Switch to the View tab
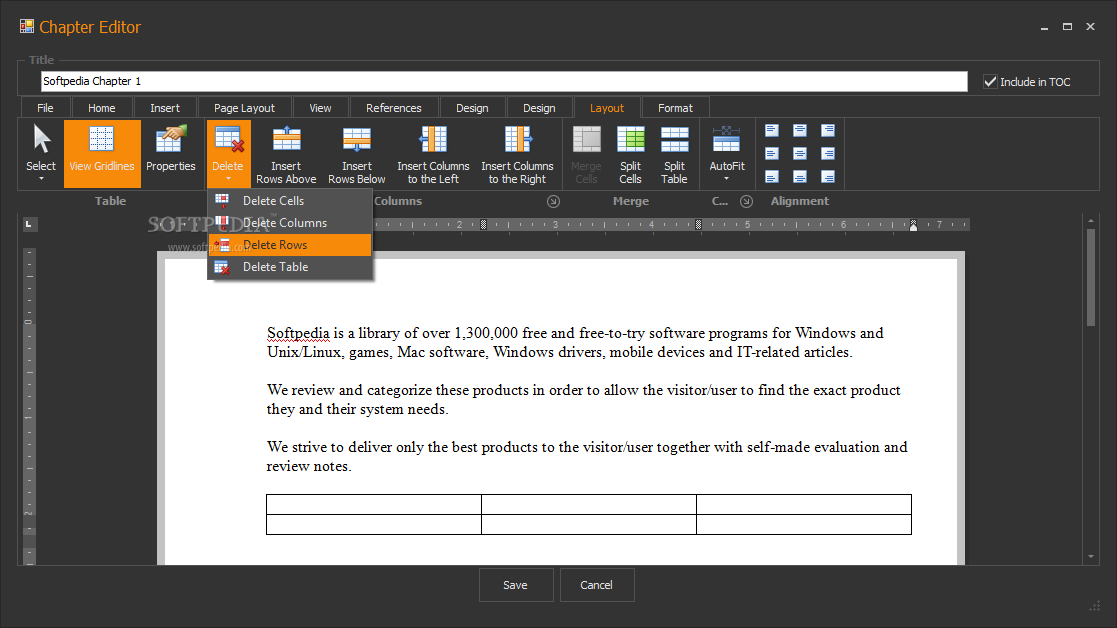This screenshot has height=628, width=1117. [321, 108]
